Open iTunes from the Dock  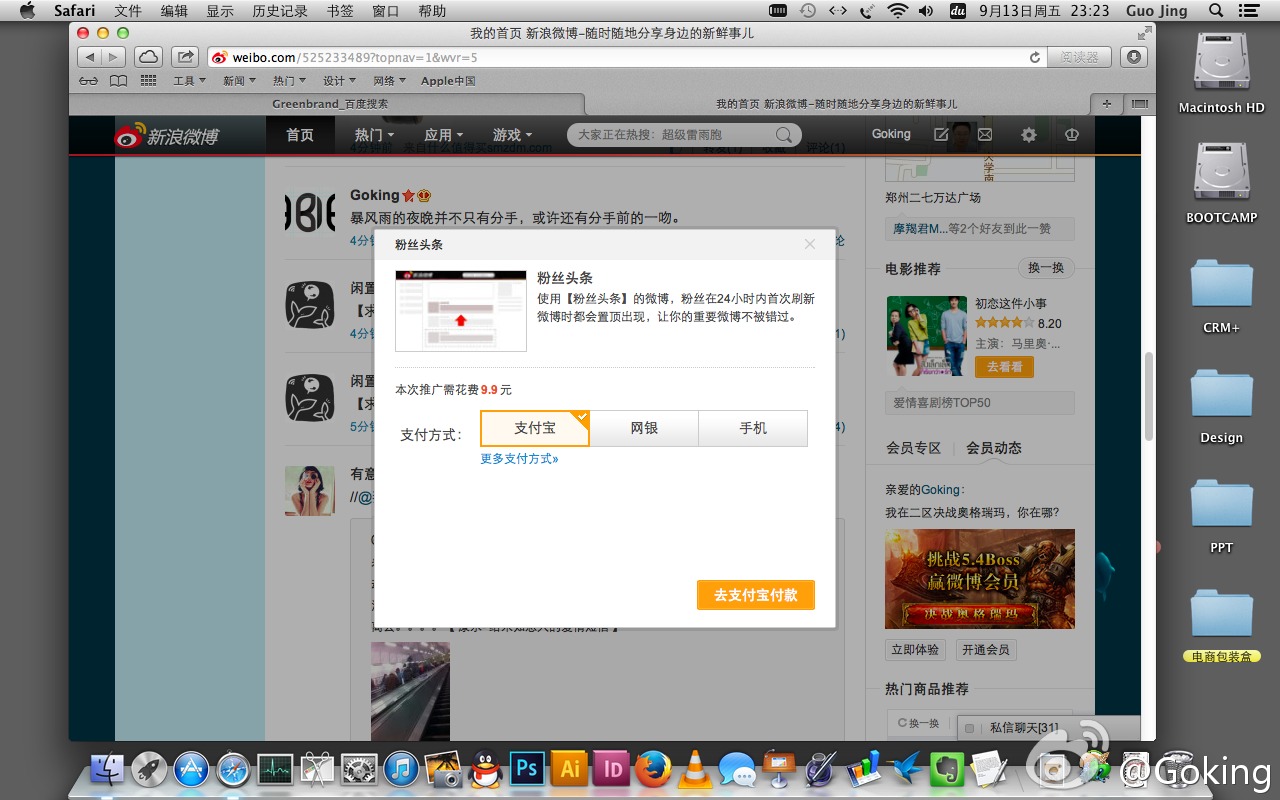401,768
